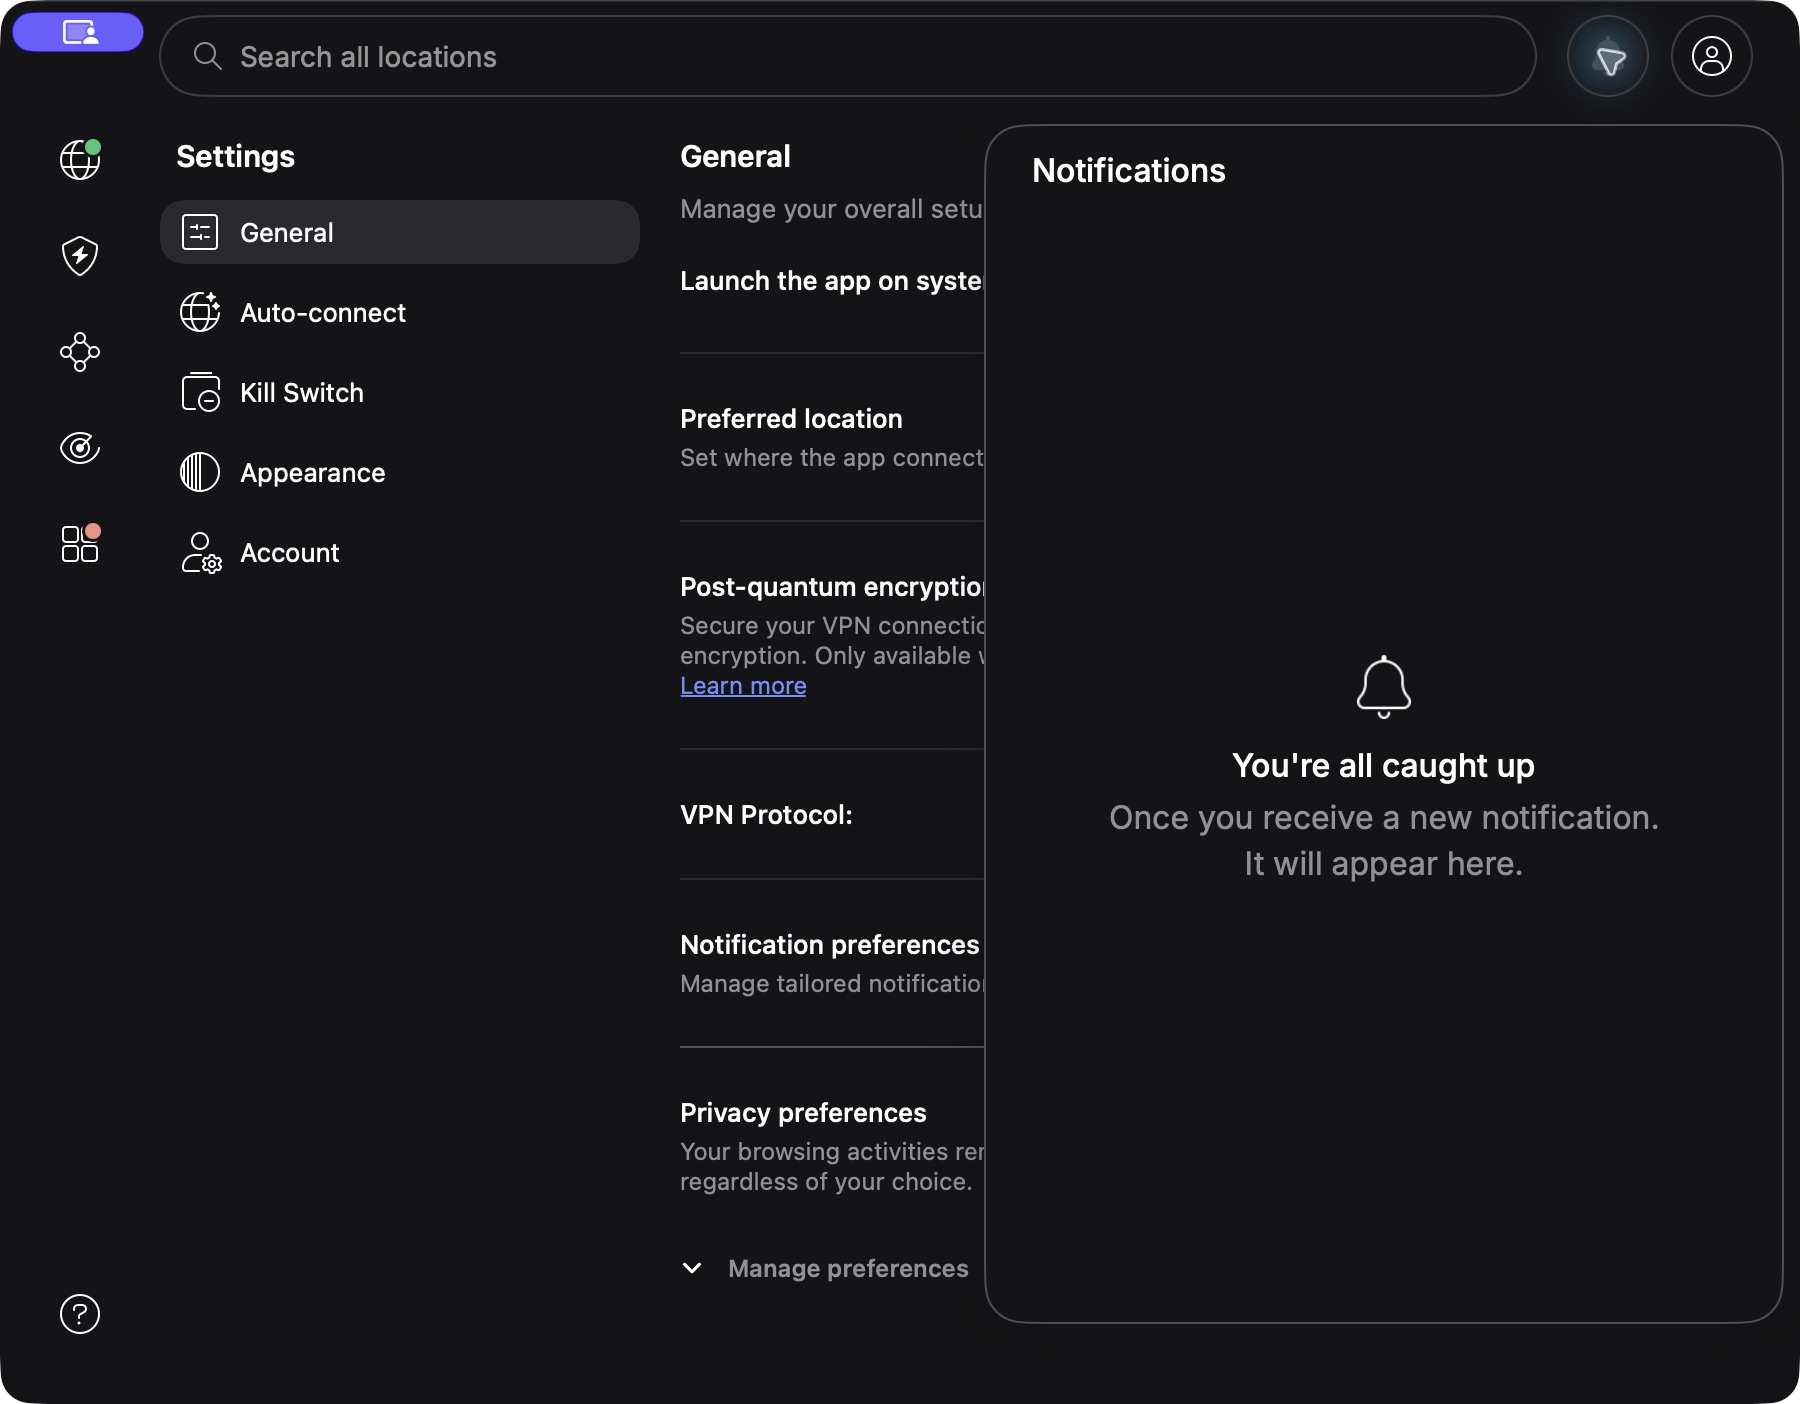Open the Dark Web Monitor radar icon

[x=80, y=448]
